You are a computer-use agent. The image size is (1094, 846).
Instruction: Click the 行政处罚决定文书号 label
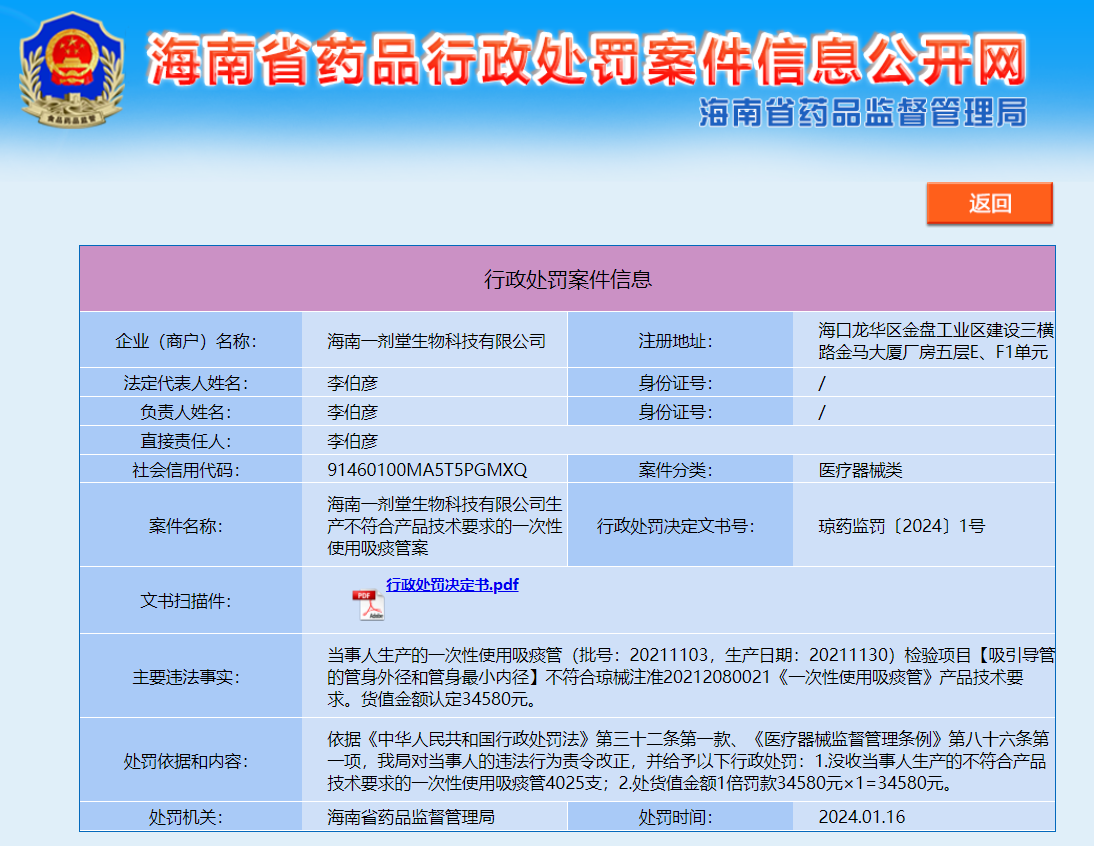pyautogui.click(x=675, y=526)
